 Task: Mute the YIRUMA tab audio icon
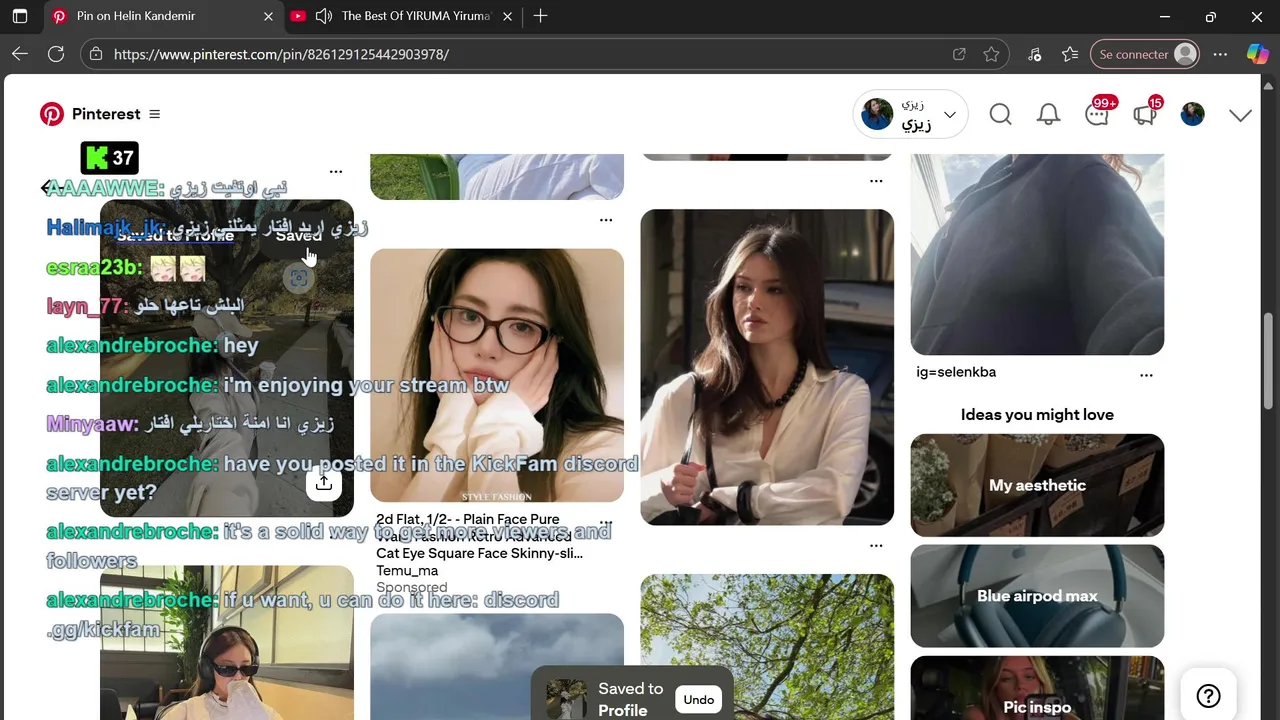(323, 16)
